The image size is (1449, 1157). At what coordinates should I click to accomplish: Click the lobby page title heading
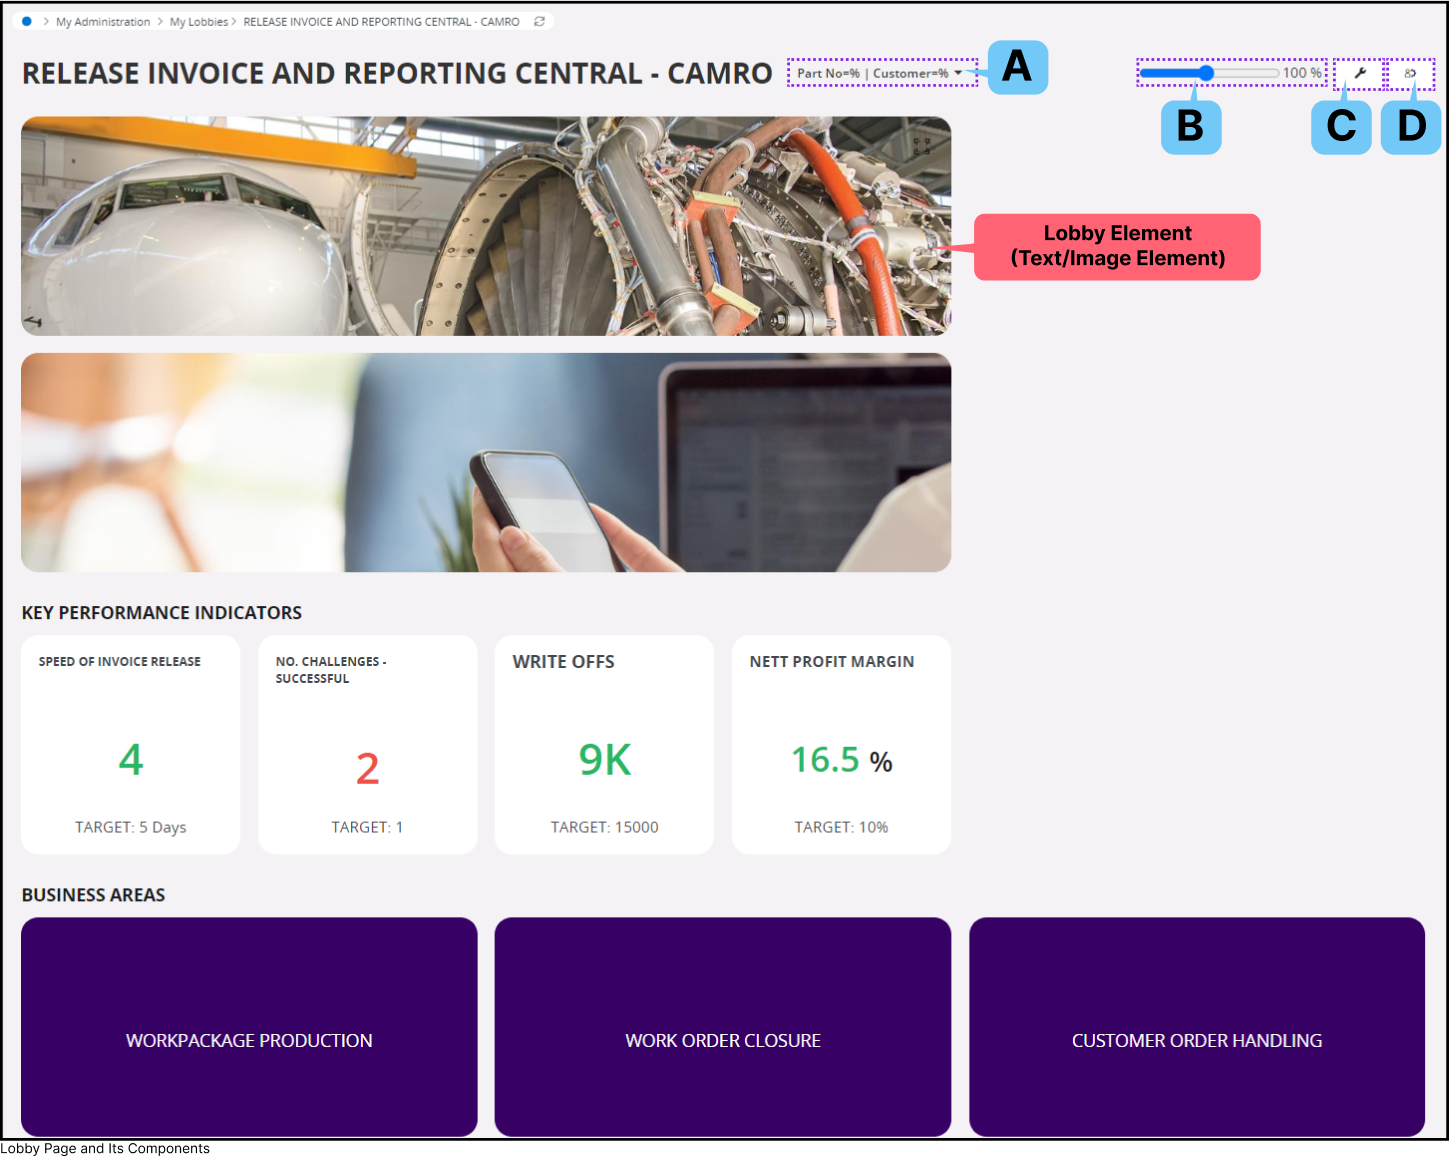click(397, 74)
